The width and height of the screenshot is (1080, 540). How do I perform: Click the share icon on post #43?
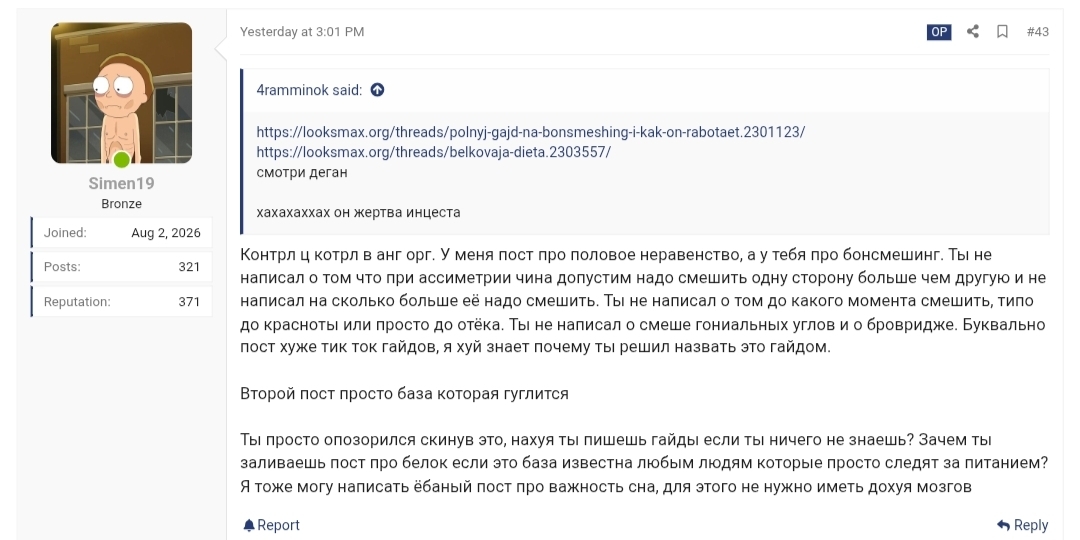(x=973, y=32)
